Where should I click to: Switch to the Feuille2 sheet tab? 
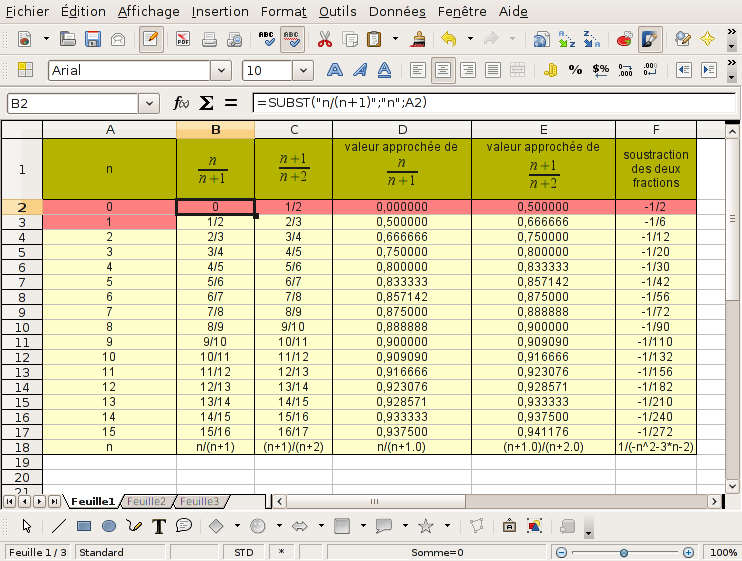146,501
